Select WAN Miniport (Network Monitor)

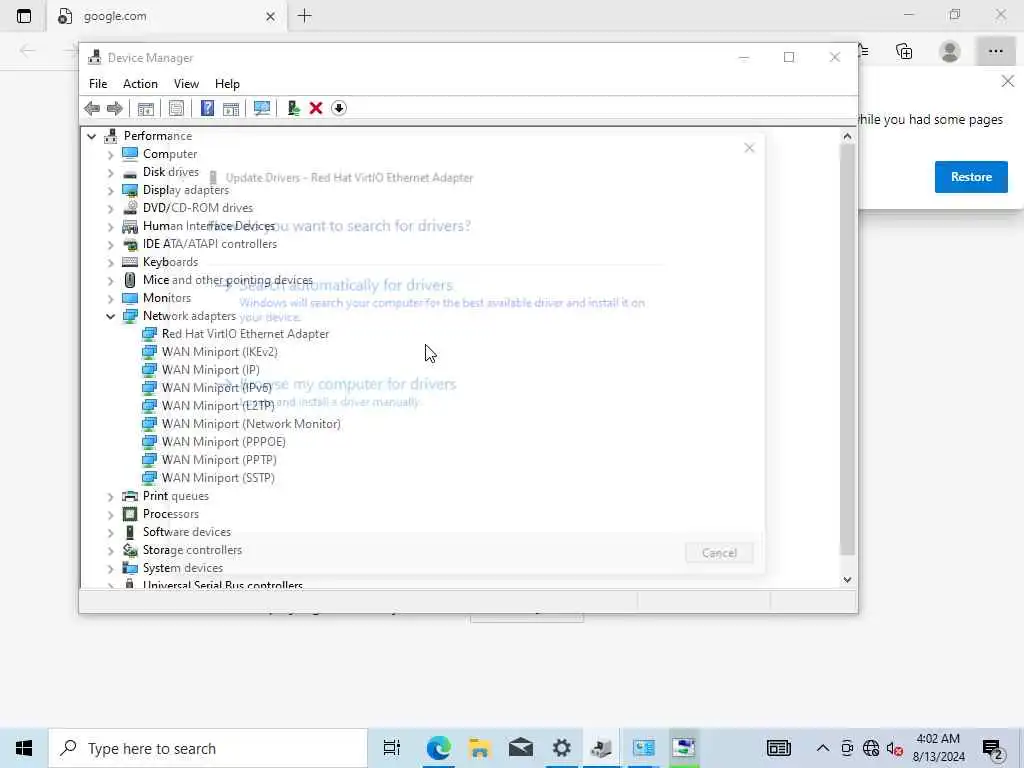pos(251,424)
